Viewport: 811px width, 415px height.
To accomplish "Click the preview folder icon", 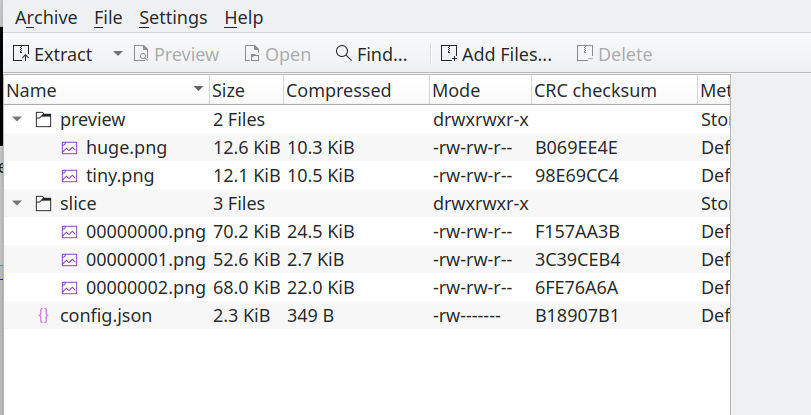I will point(43,120).
